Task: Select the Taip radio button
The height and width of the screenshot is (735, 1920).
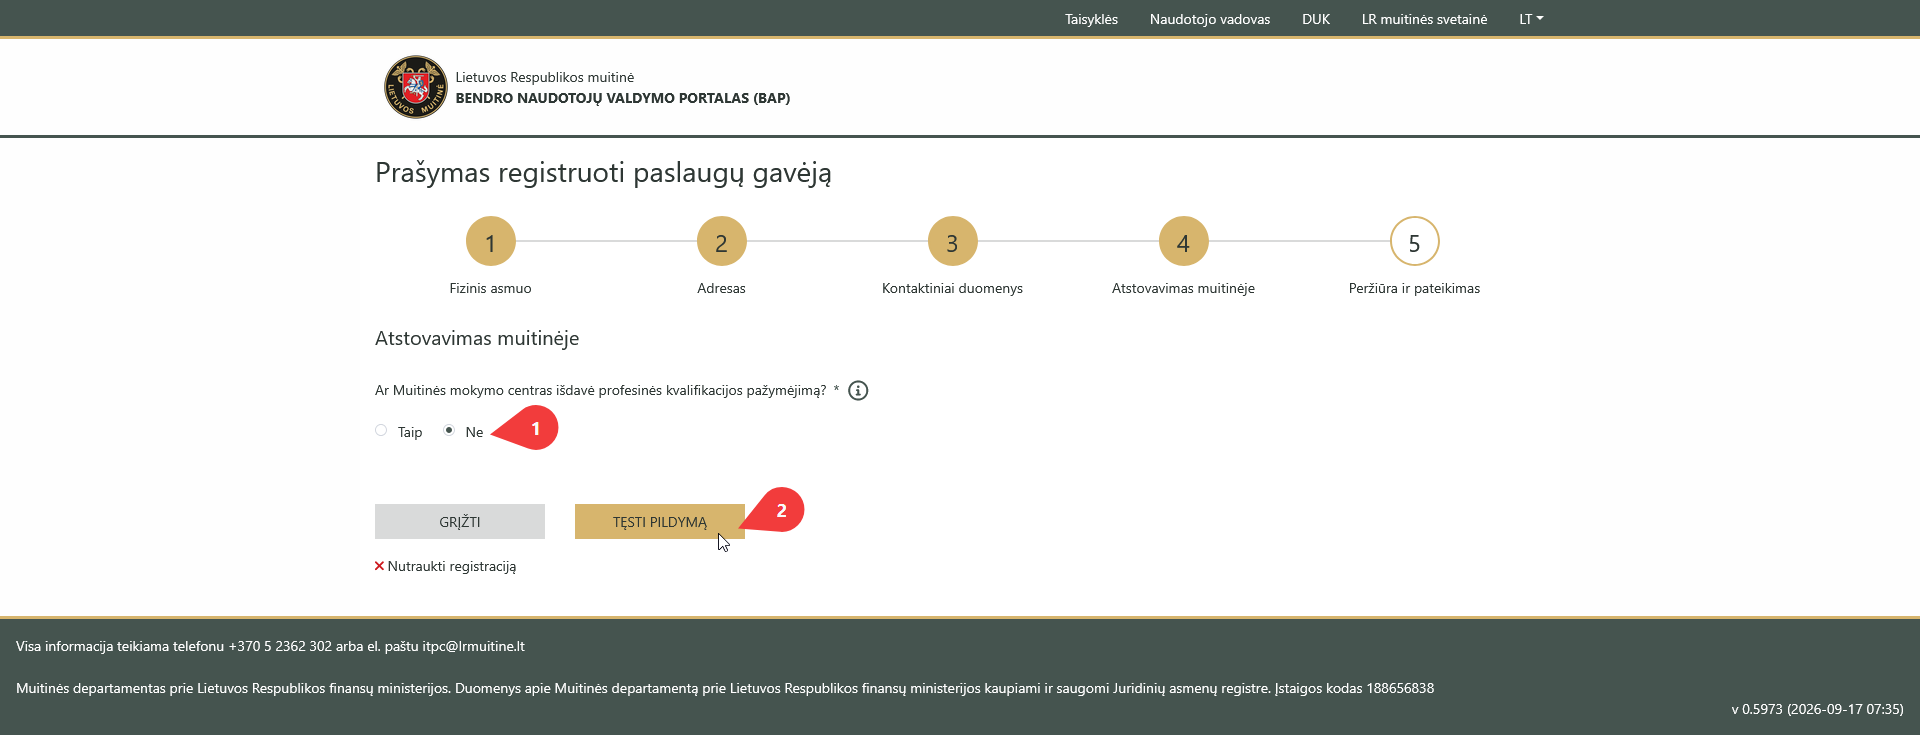Action: (381, 430)
